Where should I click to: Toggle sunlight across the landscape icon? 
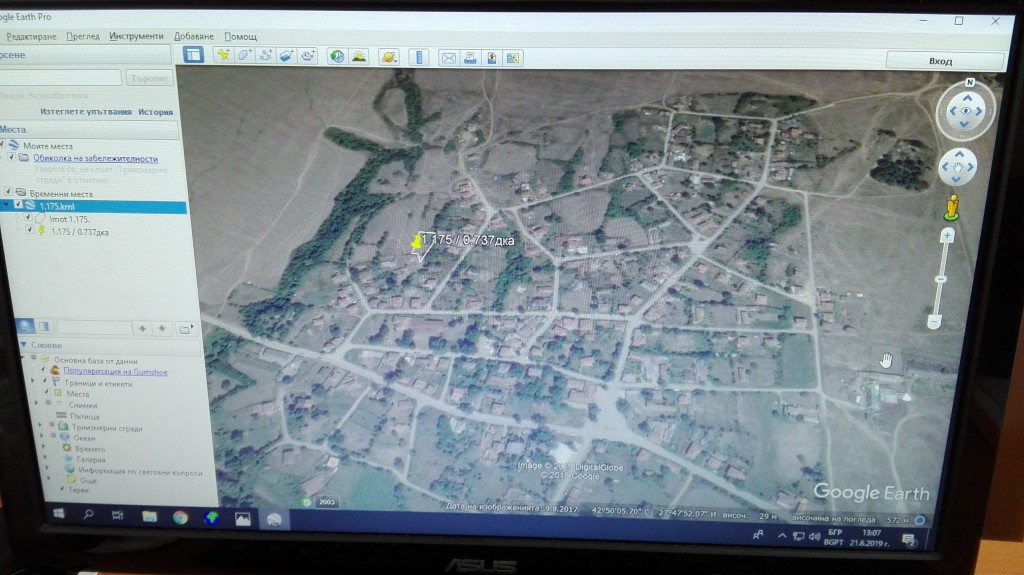pyautogui.click(x=358, y=56)
